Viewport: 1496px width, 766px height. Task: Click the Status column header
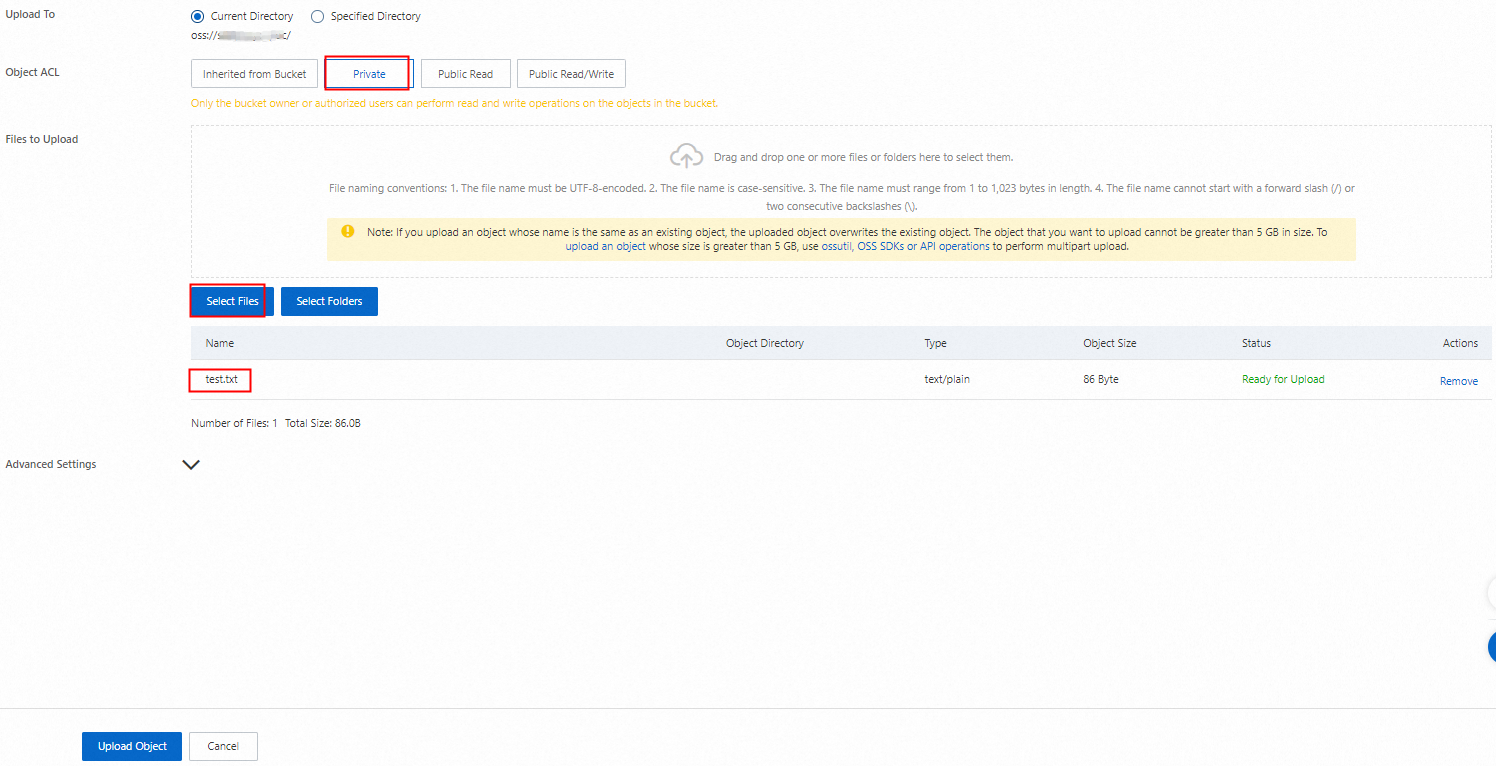tap(1256, 343)
